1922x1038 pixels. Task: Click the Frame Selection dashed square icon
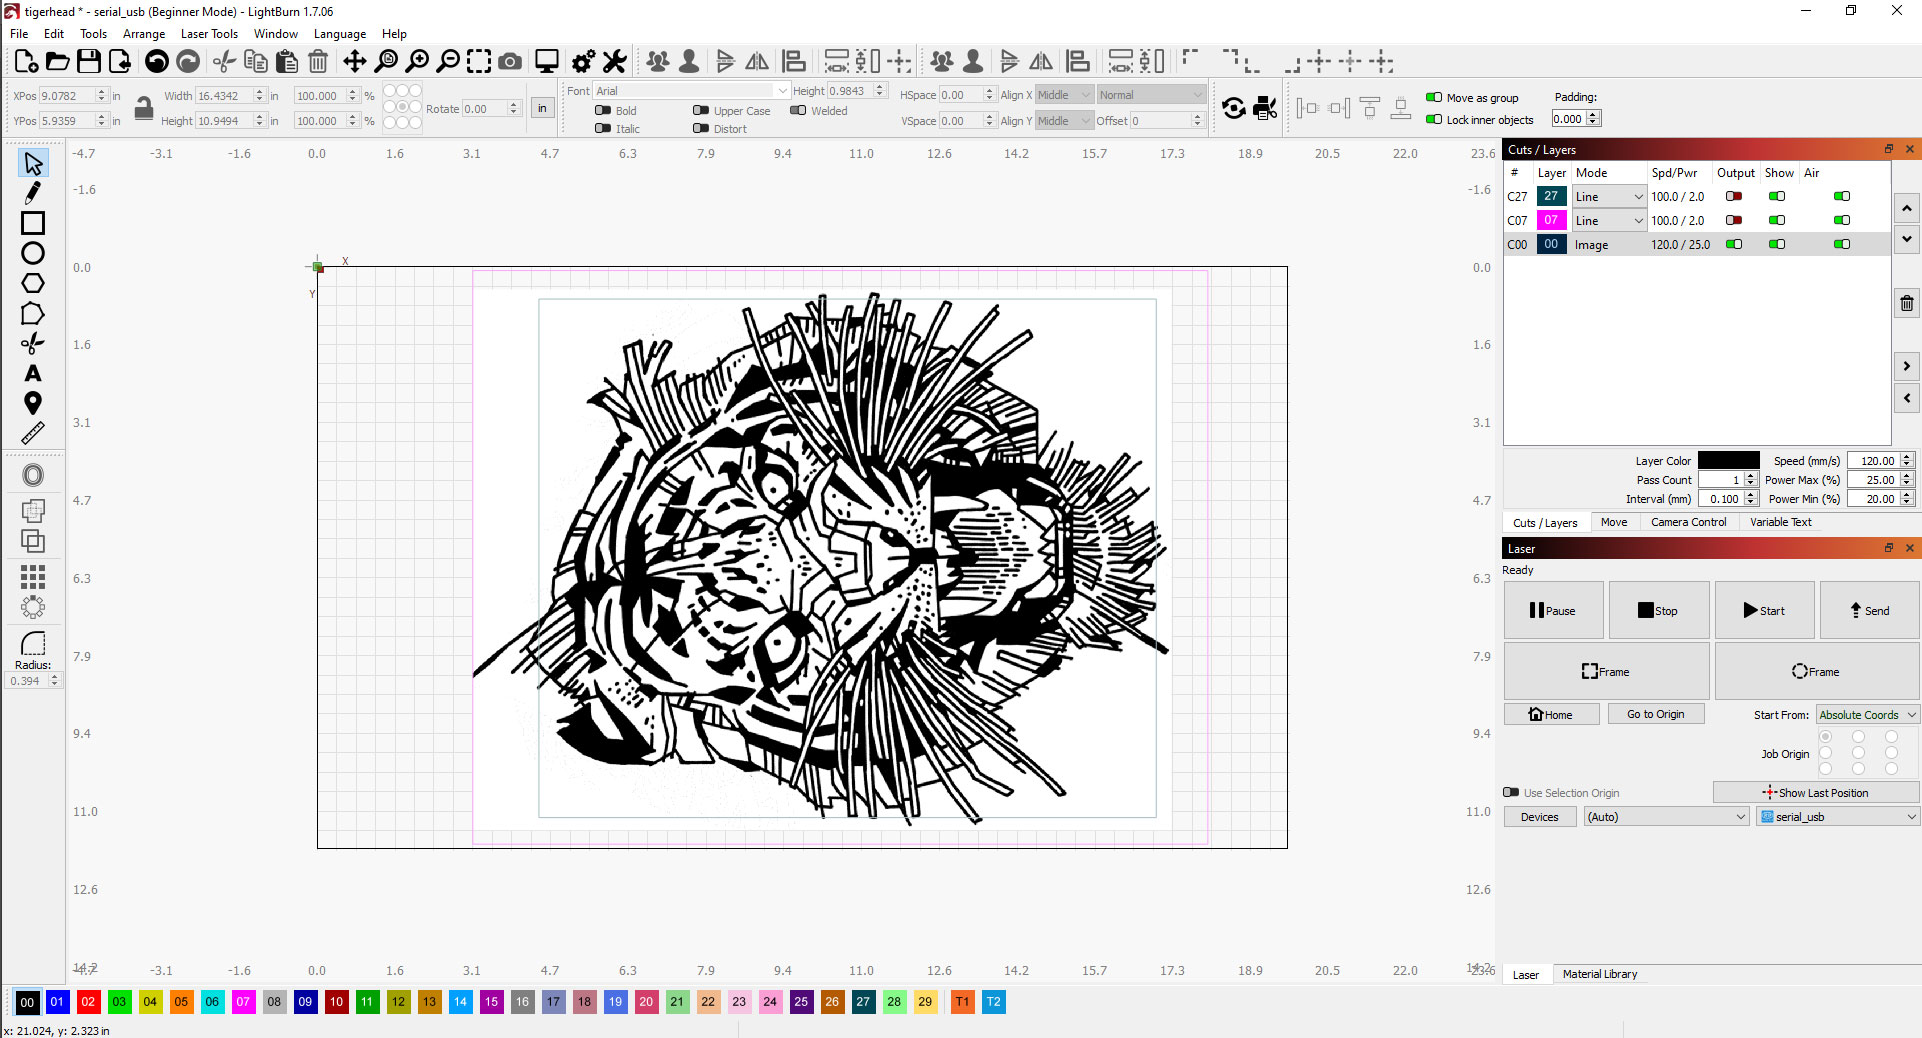click(479, 62)
